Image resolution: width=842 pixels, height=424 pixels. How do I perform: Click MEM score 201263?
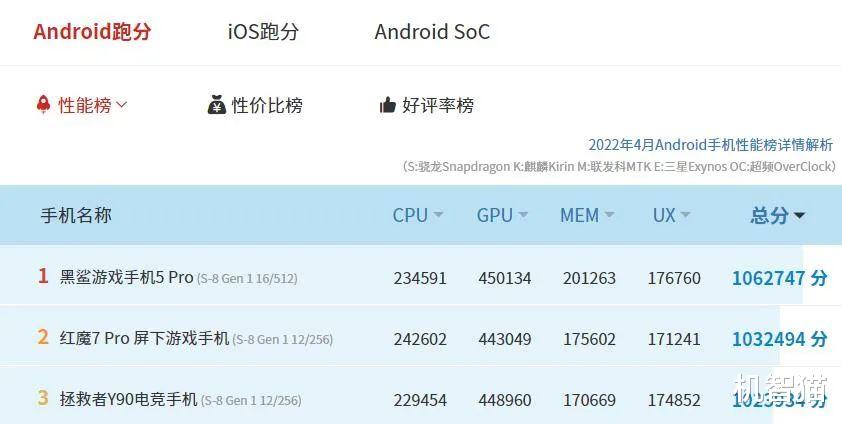(590, 279)
